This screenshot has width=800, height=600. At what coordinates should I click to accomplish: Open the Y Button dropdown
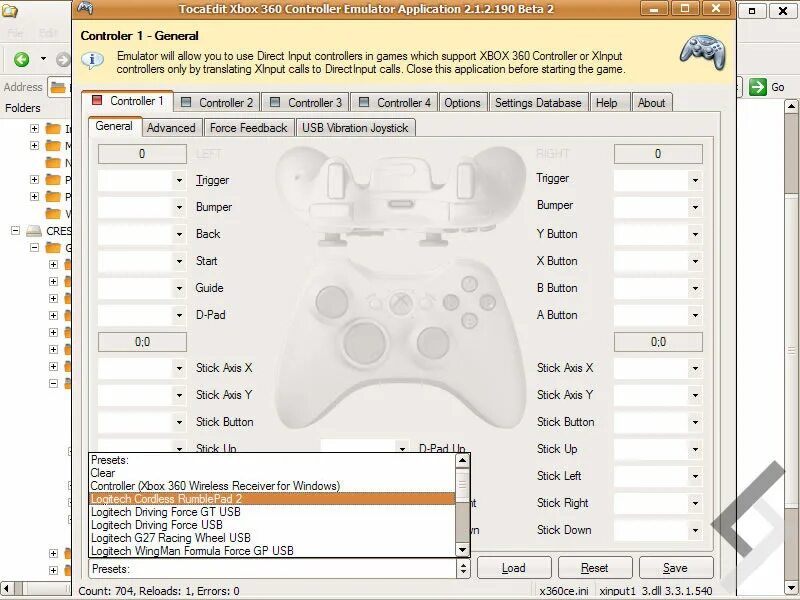[695, 234]
